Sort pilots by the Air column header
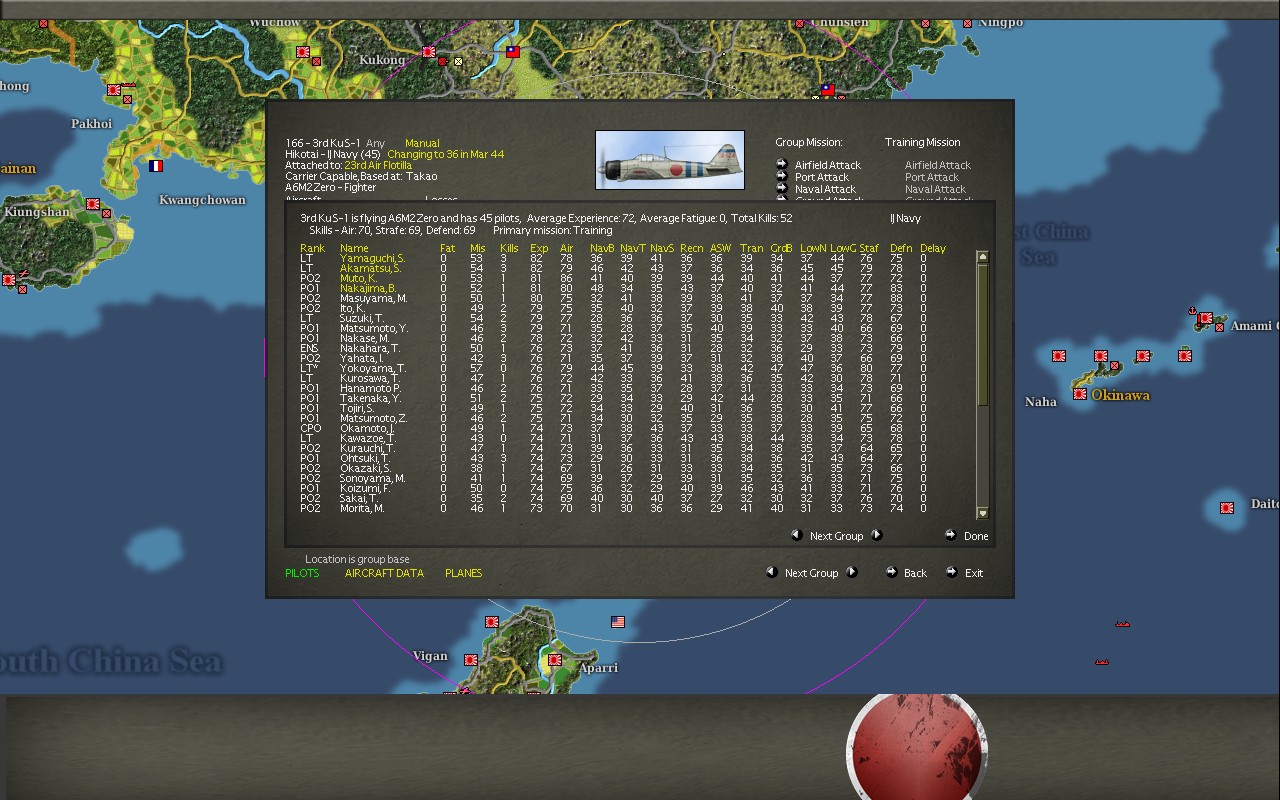The image size is (1280, 800). tap(567, 248)
